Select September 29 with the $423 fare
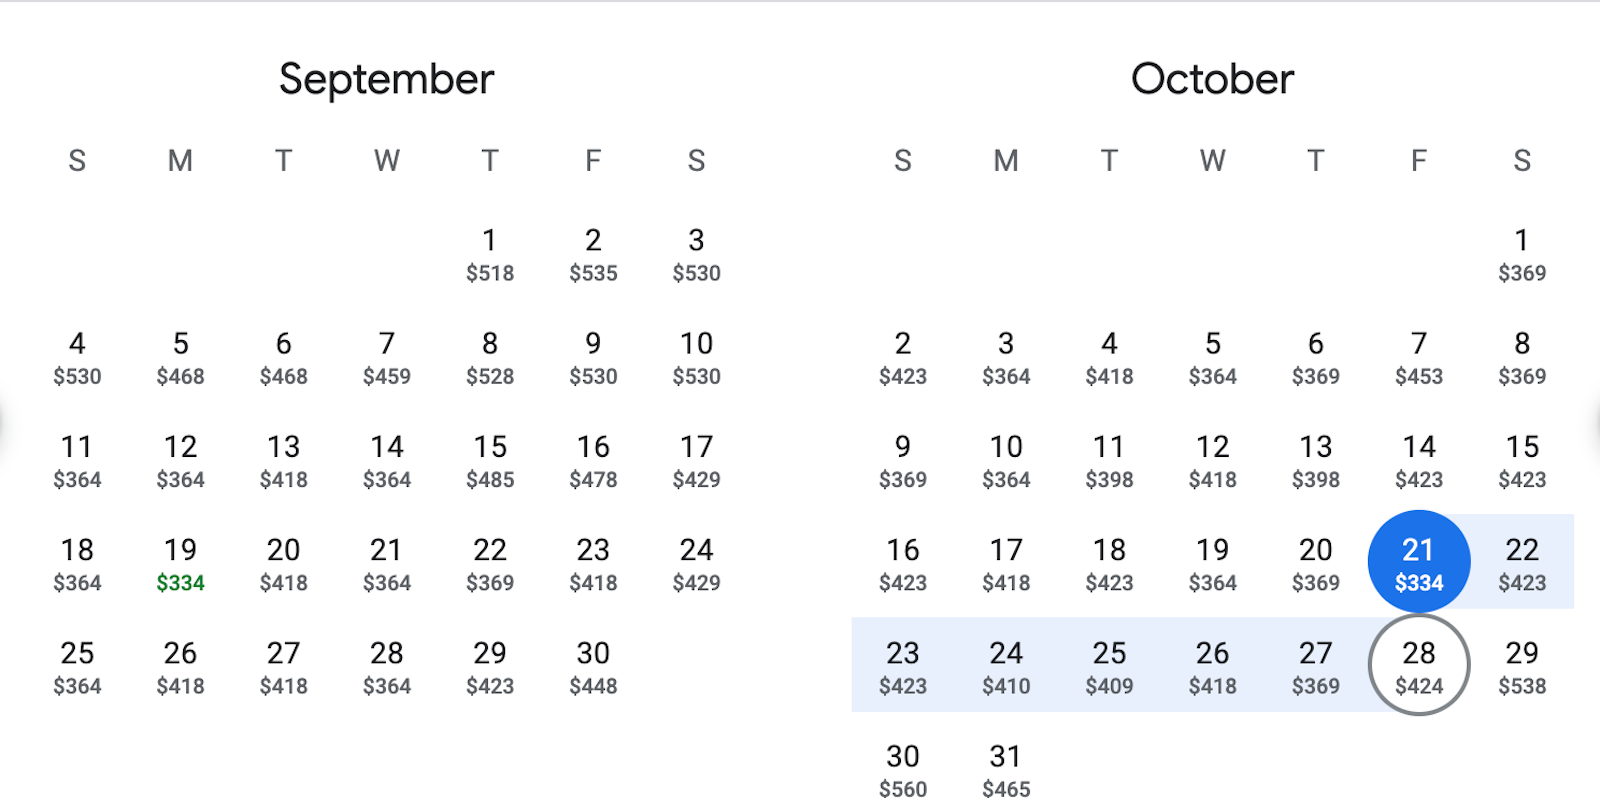Viewport: 1600px width, 798px height. tap(490, 666)
